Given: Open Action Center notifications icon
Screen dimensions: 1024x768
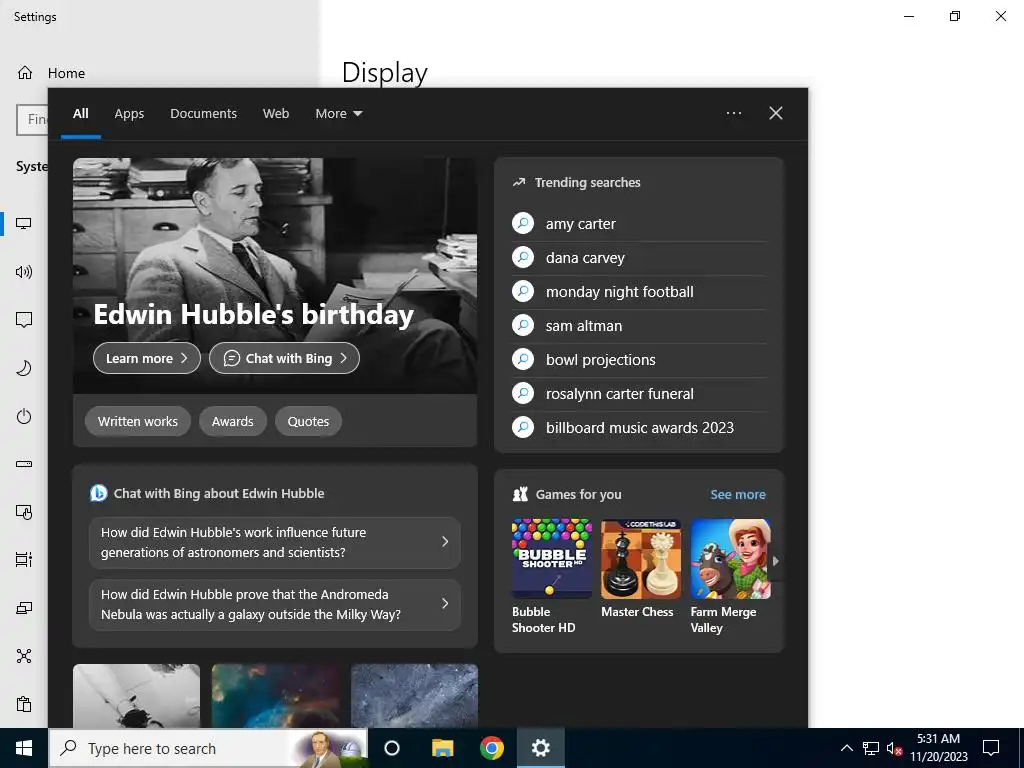Looking at the screenshot, I should click(x=991, y=748).
